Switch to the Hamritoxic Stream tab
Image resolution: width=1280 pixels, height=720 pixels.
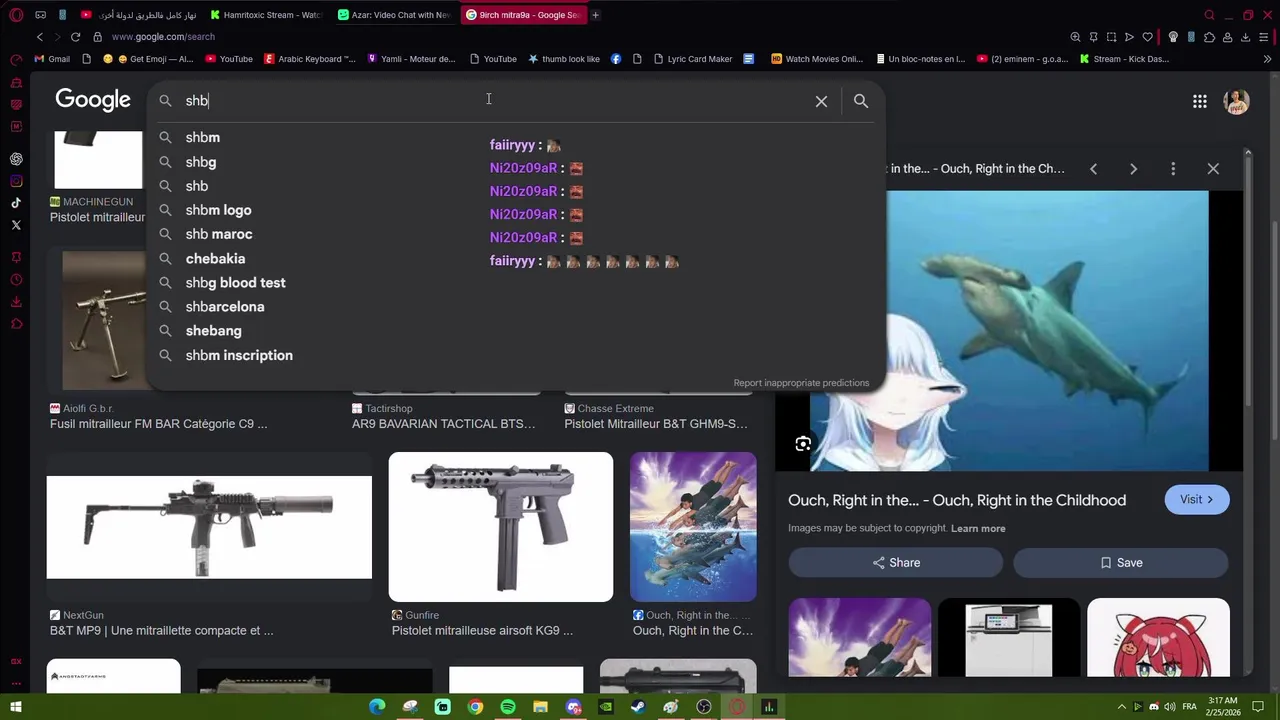265,15
